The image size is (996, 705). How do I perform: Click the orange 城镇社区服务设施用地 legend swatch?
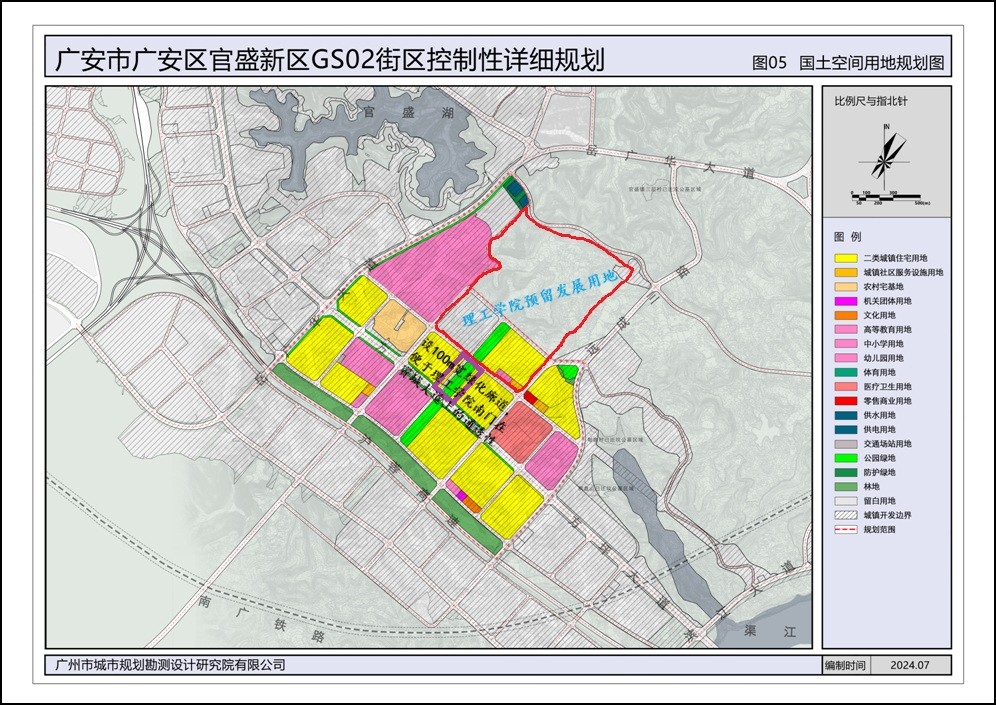pos(845,272)
